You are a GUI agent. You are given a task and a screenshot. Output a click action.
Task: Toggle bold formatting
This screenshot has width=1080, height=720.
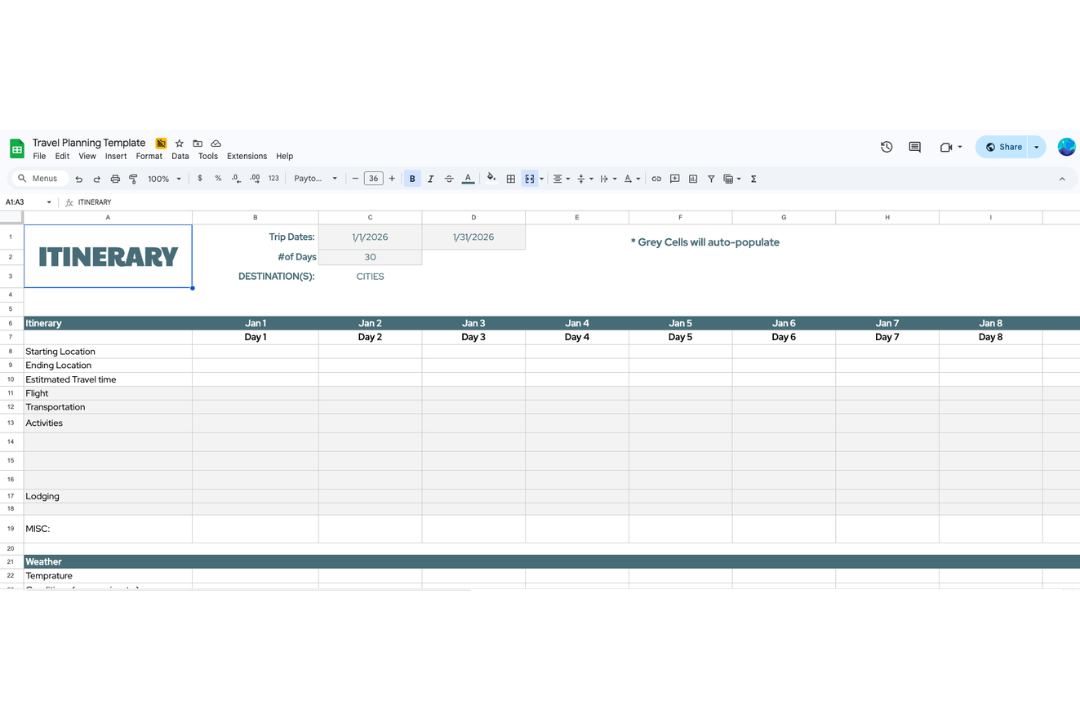click(412, 179)
